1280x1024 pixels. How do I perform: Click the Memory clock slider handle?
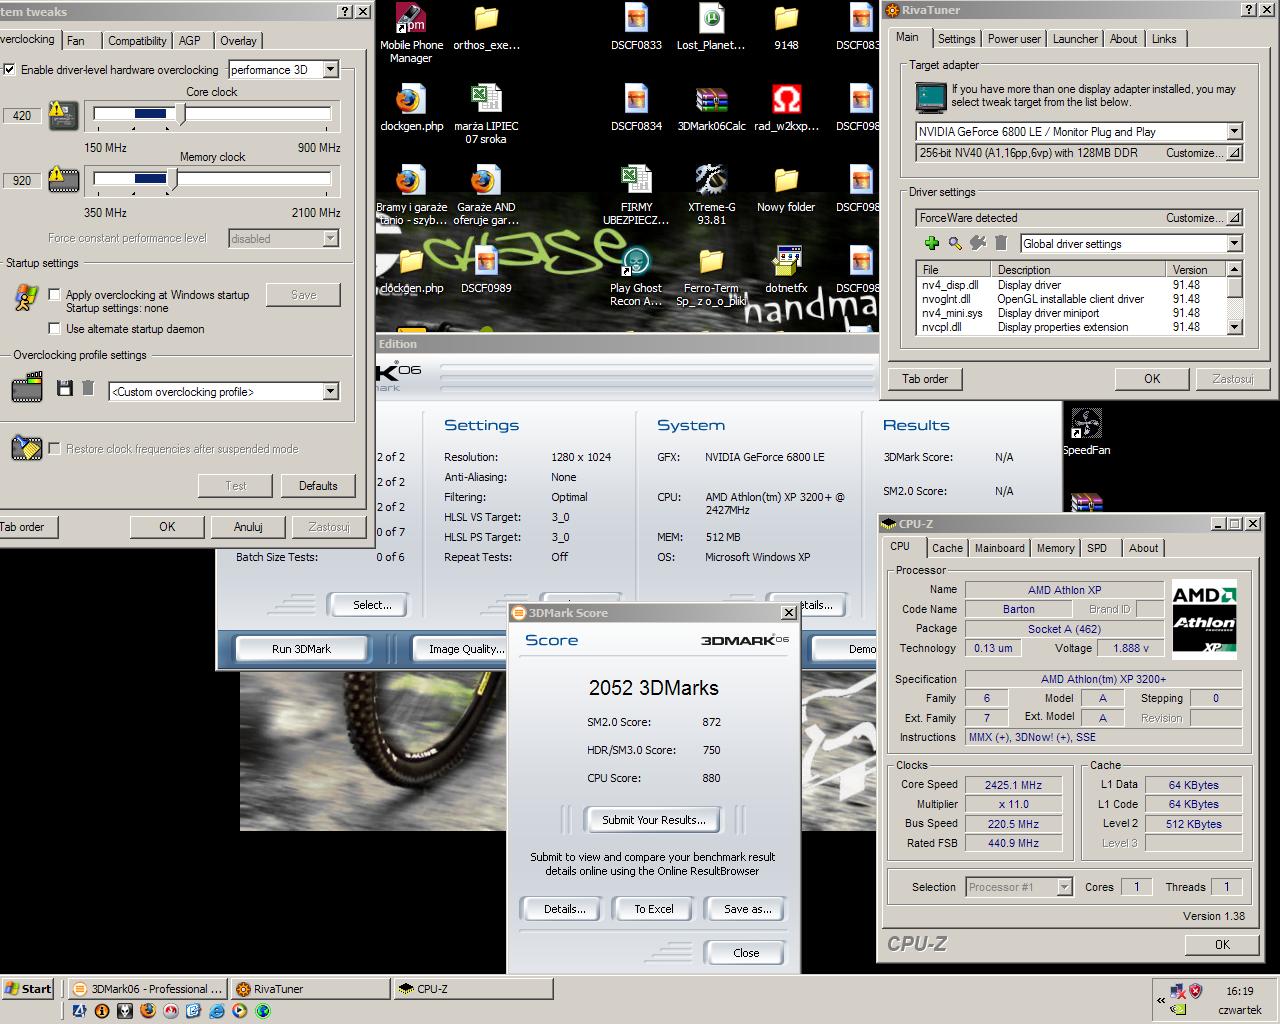pyautogui.click(x=175, y=179)
